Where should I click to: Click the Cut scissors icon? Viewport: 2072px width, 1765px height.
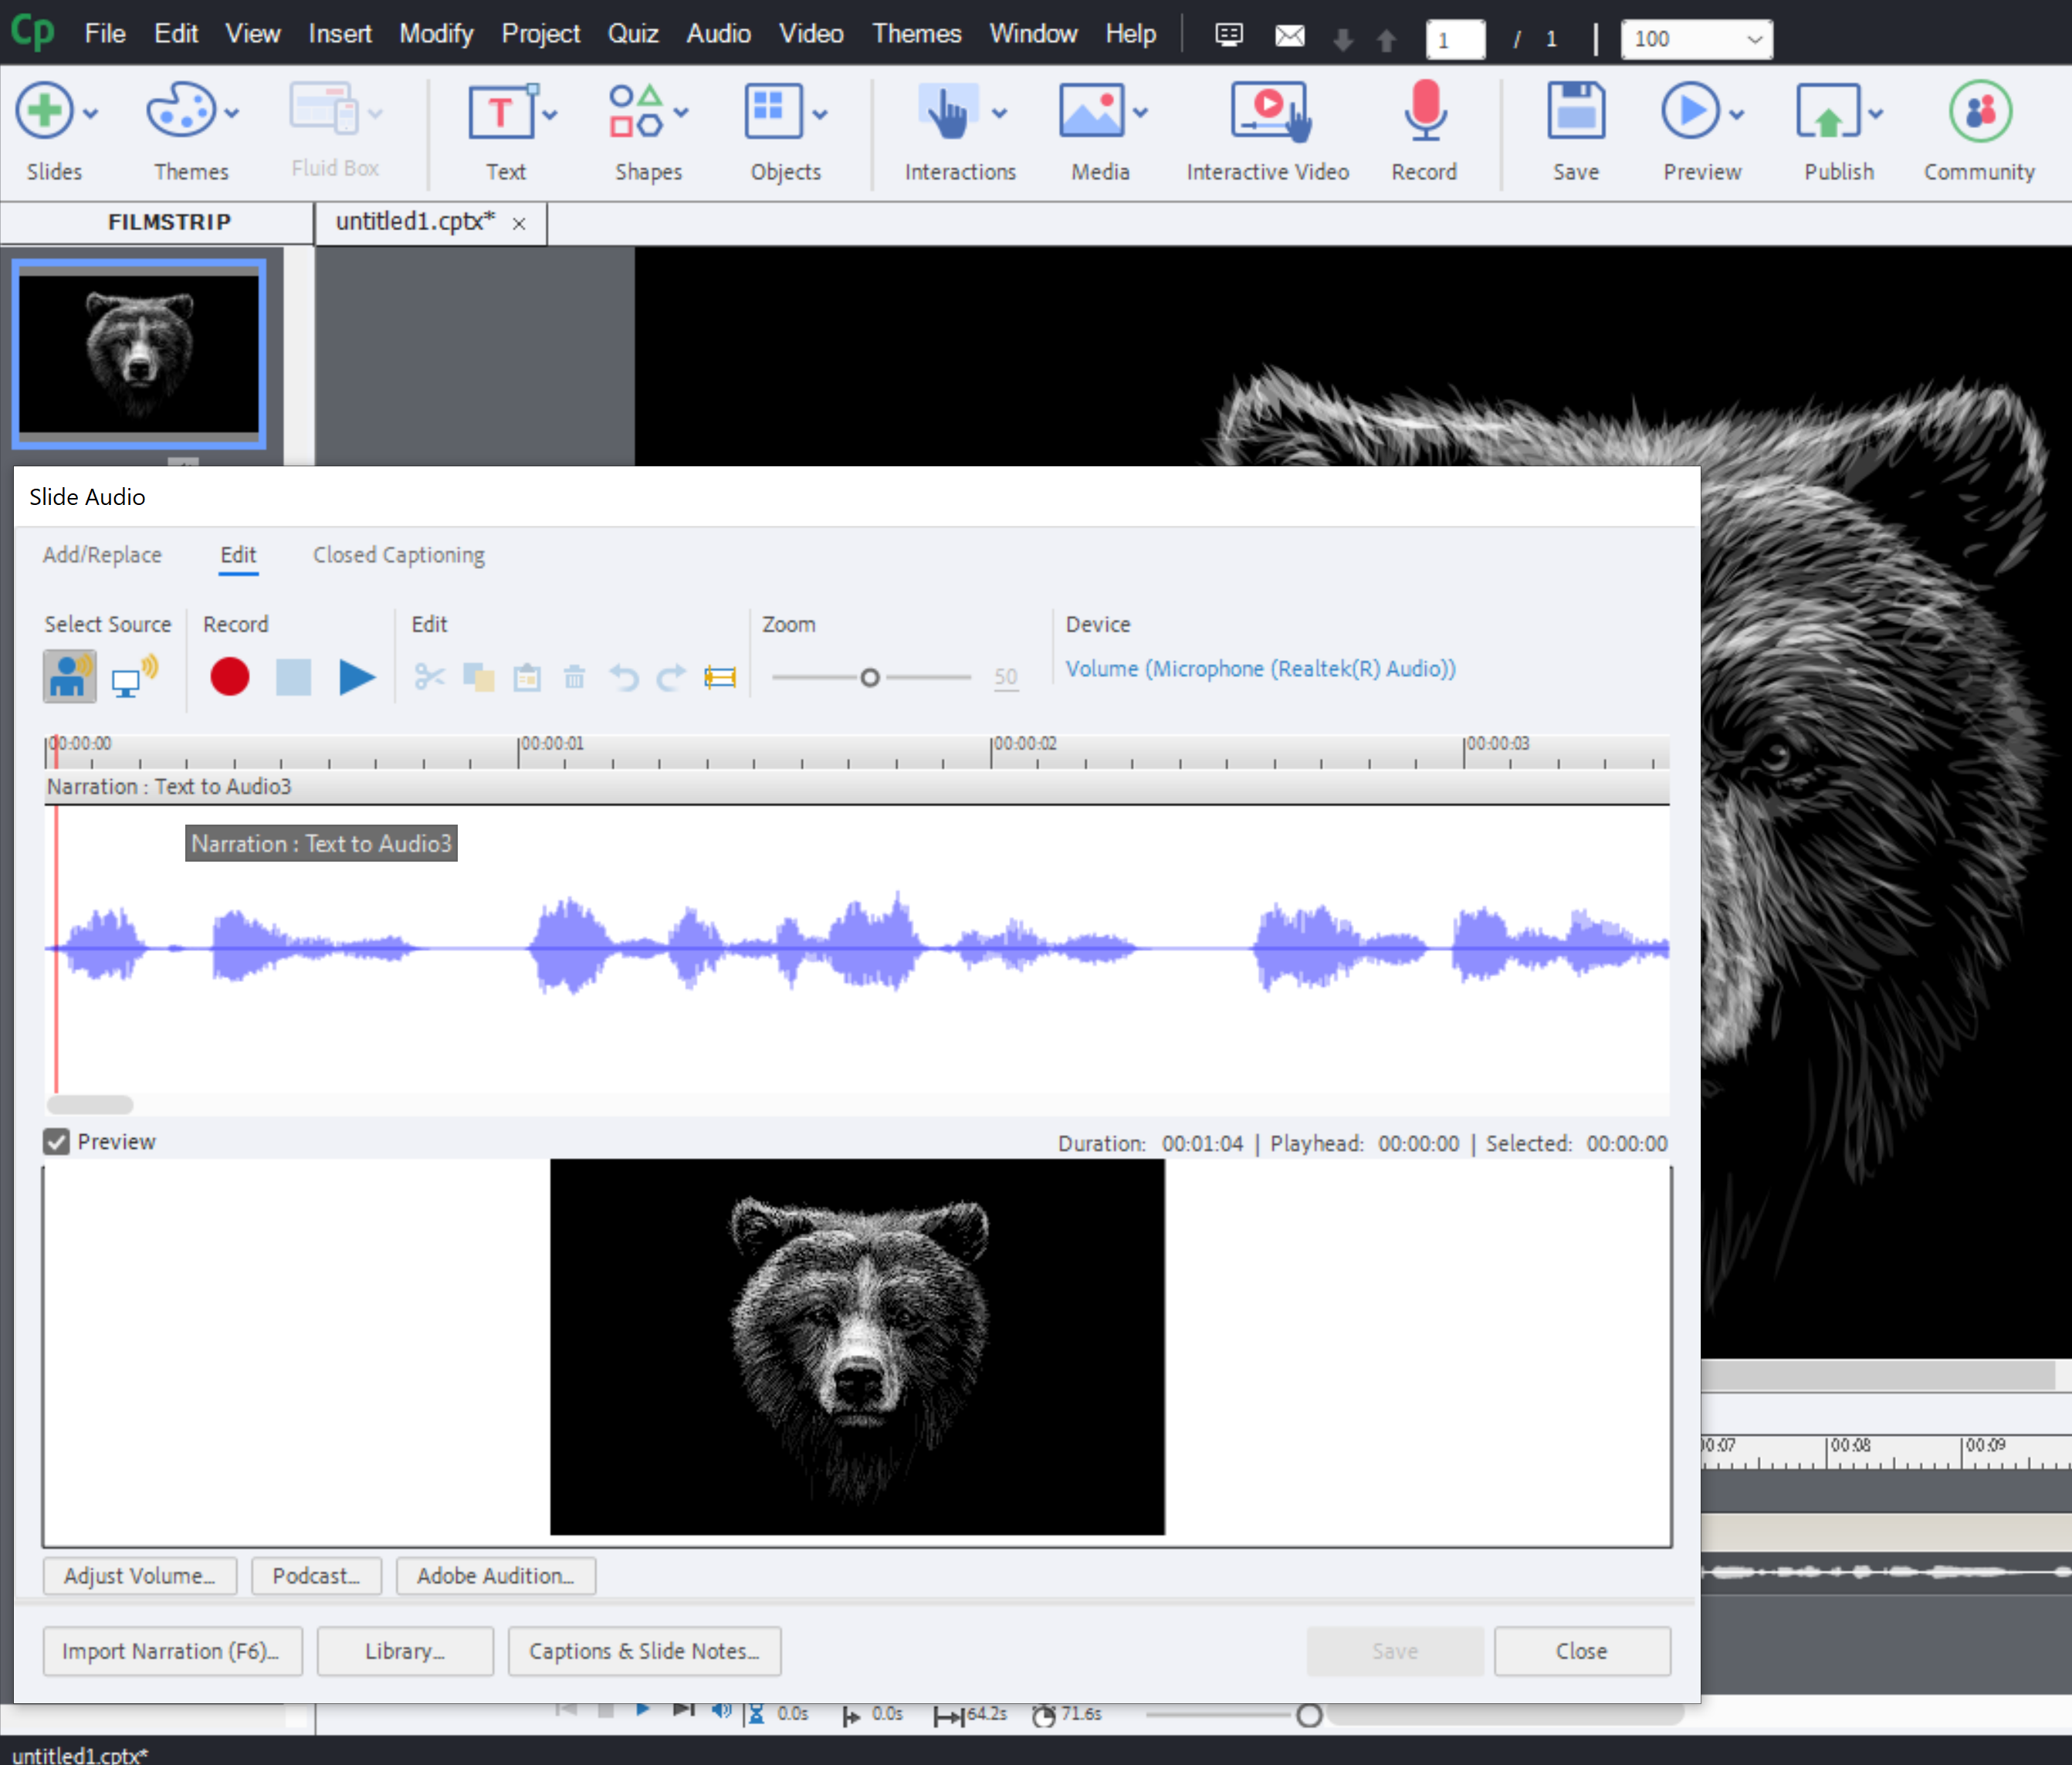tap(429, 677)
